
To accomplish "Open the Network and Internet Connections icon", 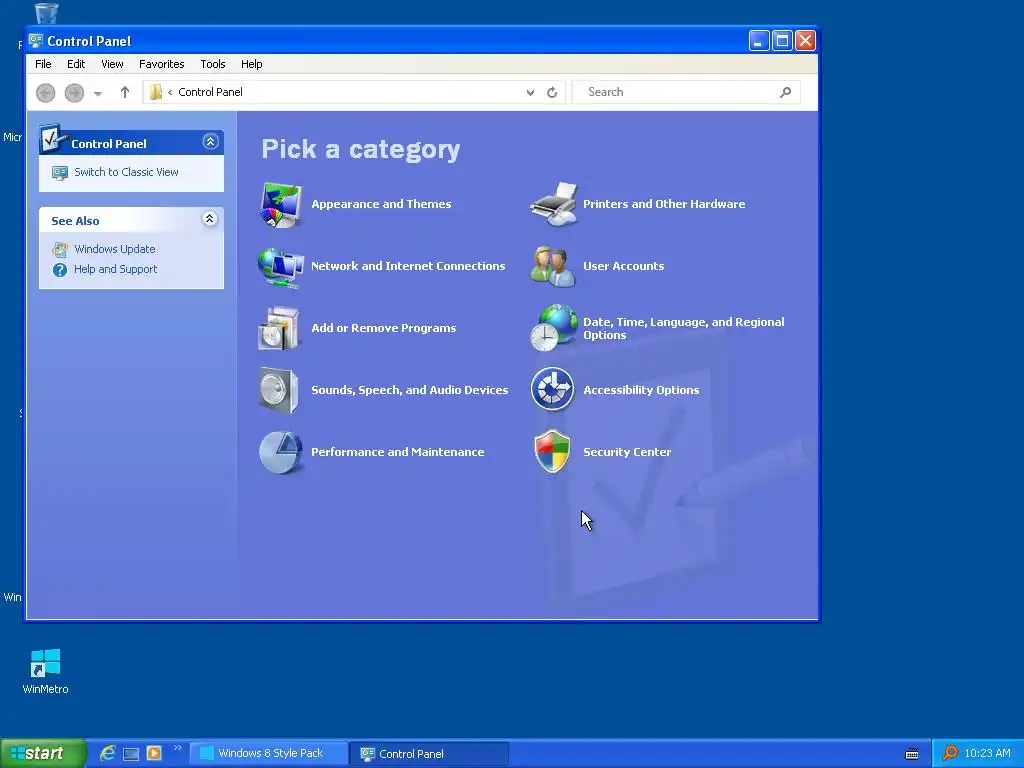I will (x=281, y=266).
